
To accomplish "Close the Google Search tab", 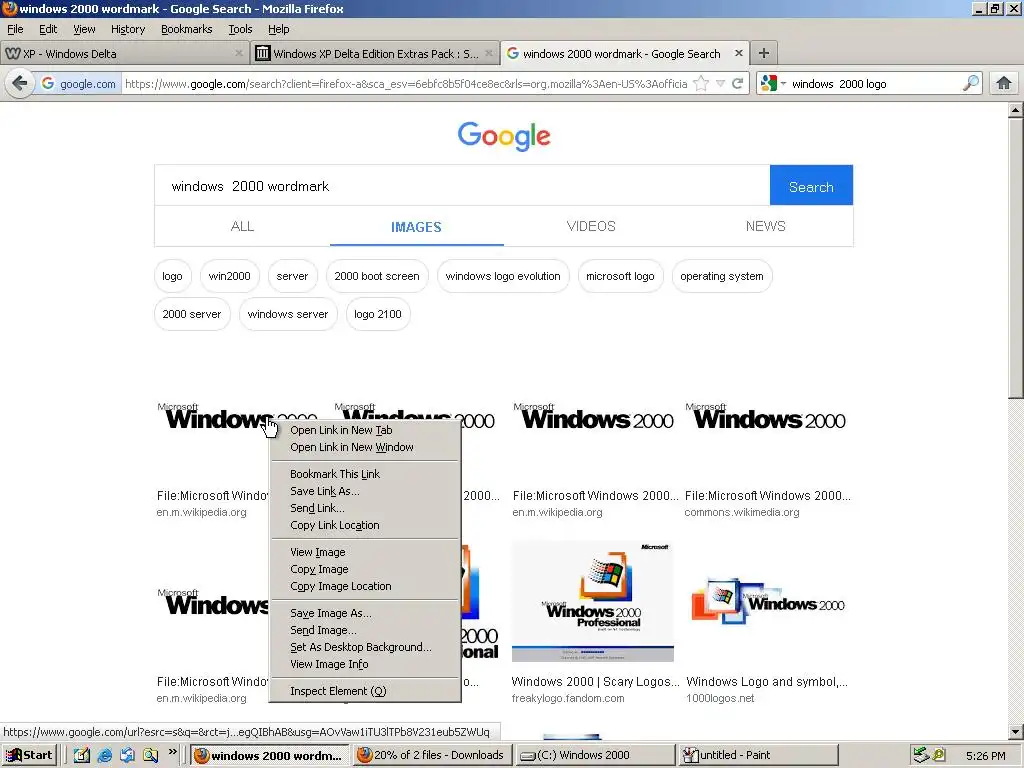I will 739,53.
